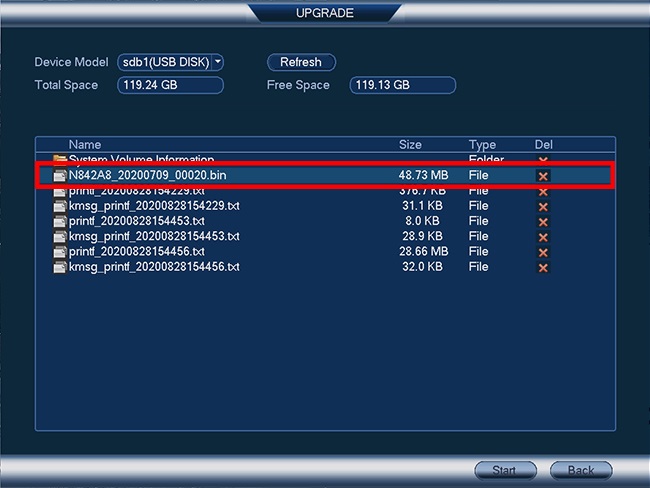
Task: Sort files by the Name column header
Action: click(85, 145)
